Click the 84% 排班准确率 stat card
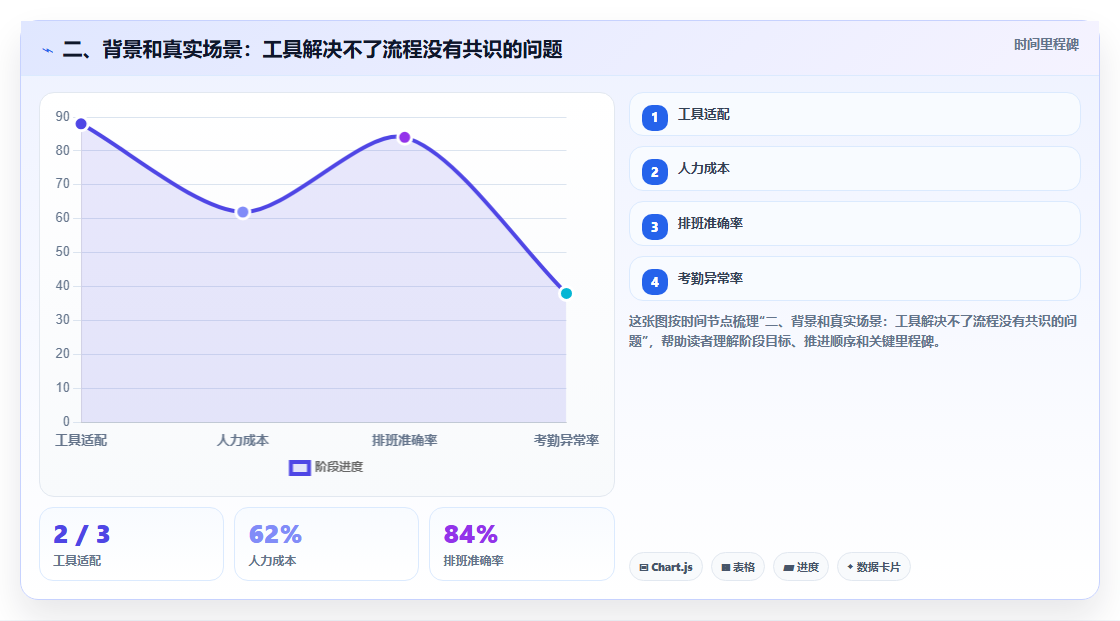The image size is (1120, 621). click(x=521, y=544)
